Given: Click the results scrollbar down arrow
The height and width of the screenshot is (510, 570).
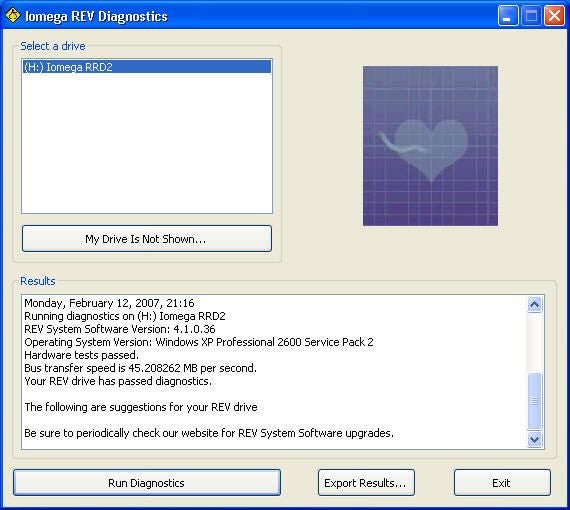Looking at the screenshot, I should pyautogui.click(x=534, y=439).
